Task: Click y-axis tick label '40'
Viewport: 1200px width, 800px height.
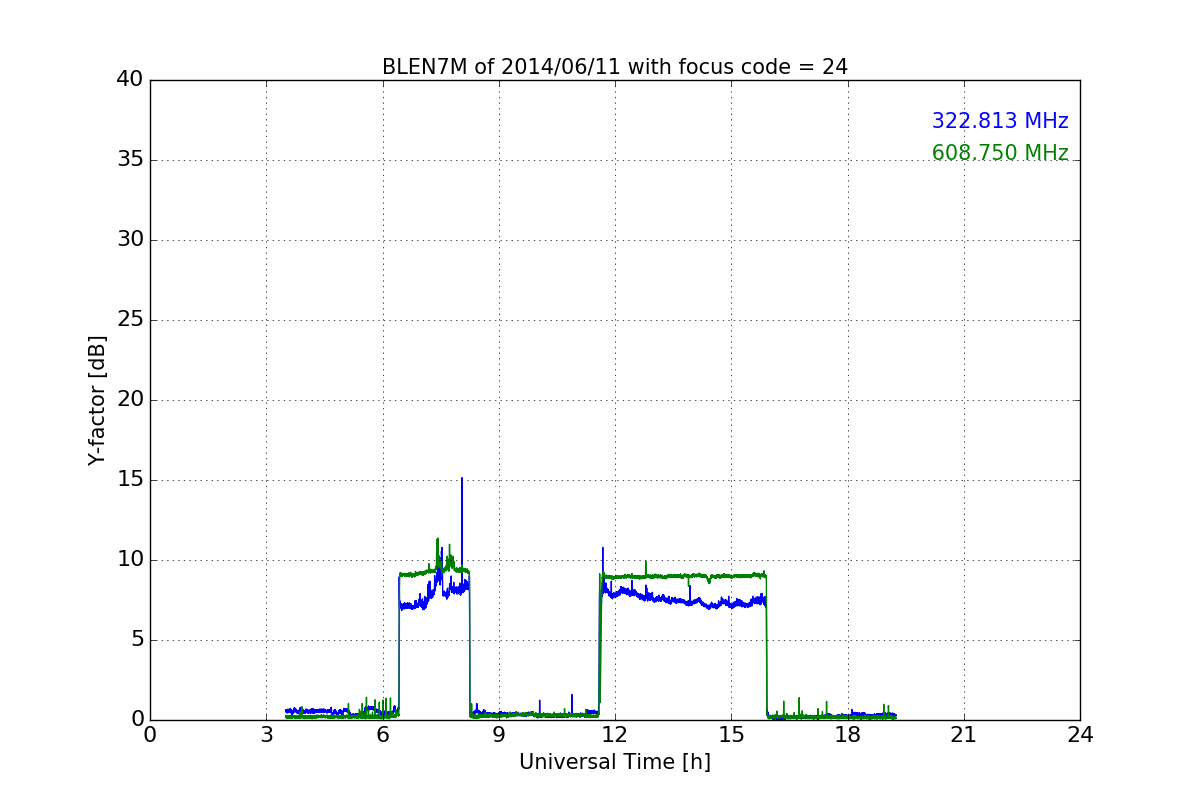Action: [x=130, y=80]
